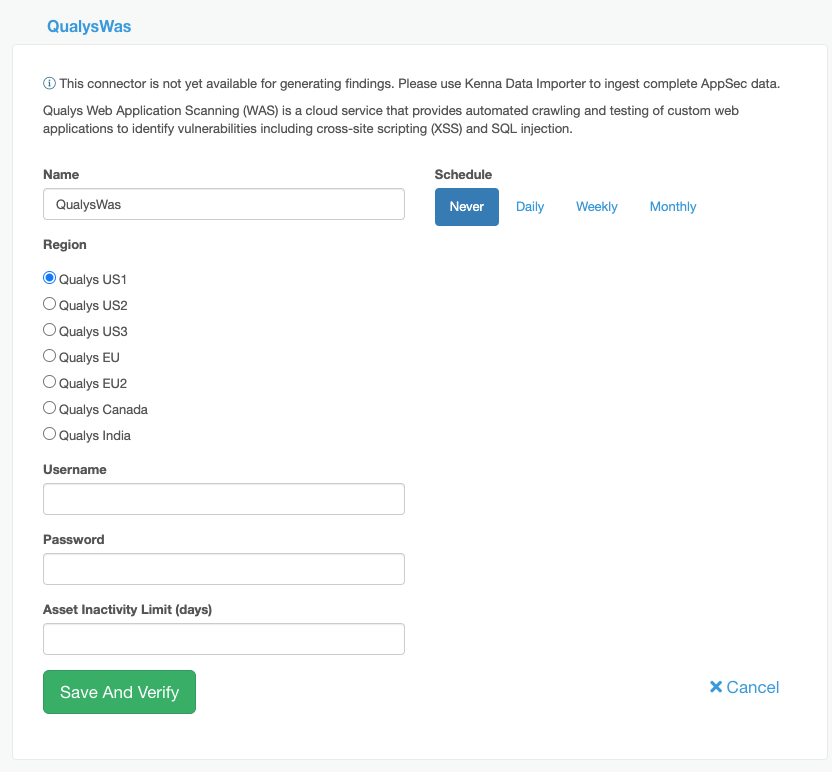
Task: Select the Qualys US1 region radio button
Action: coord(49,277)
